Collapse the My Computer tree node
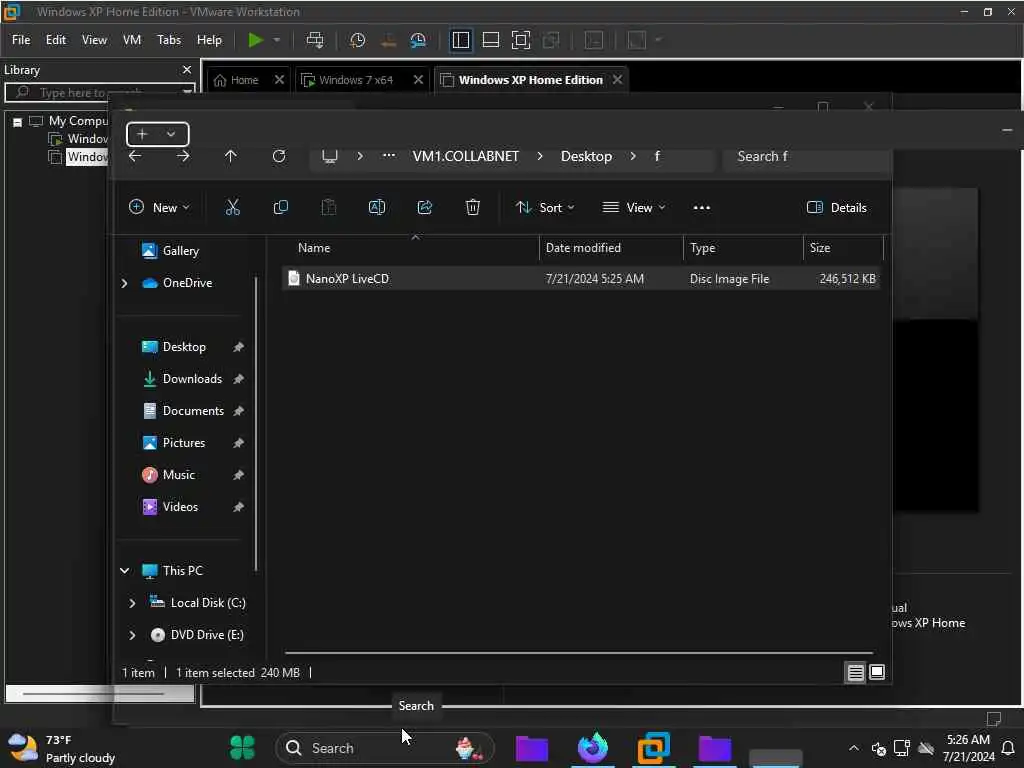 point(18,121)
